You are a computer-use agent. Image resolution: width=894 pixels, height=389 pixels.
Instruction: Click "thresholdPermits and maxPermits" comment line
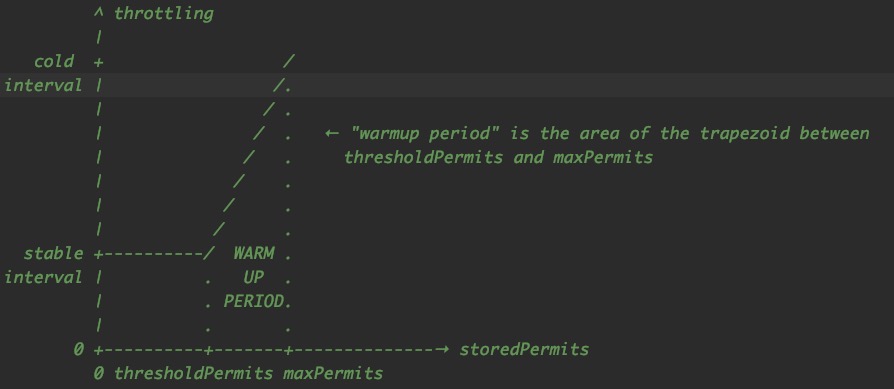coord(498,157)
